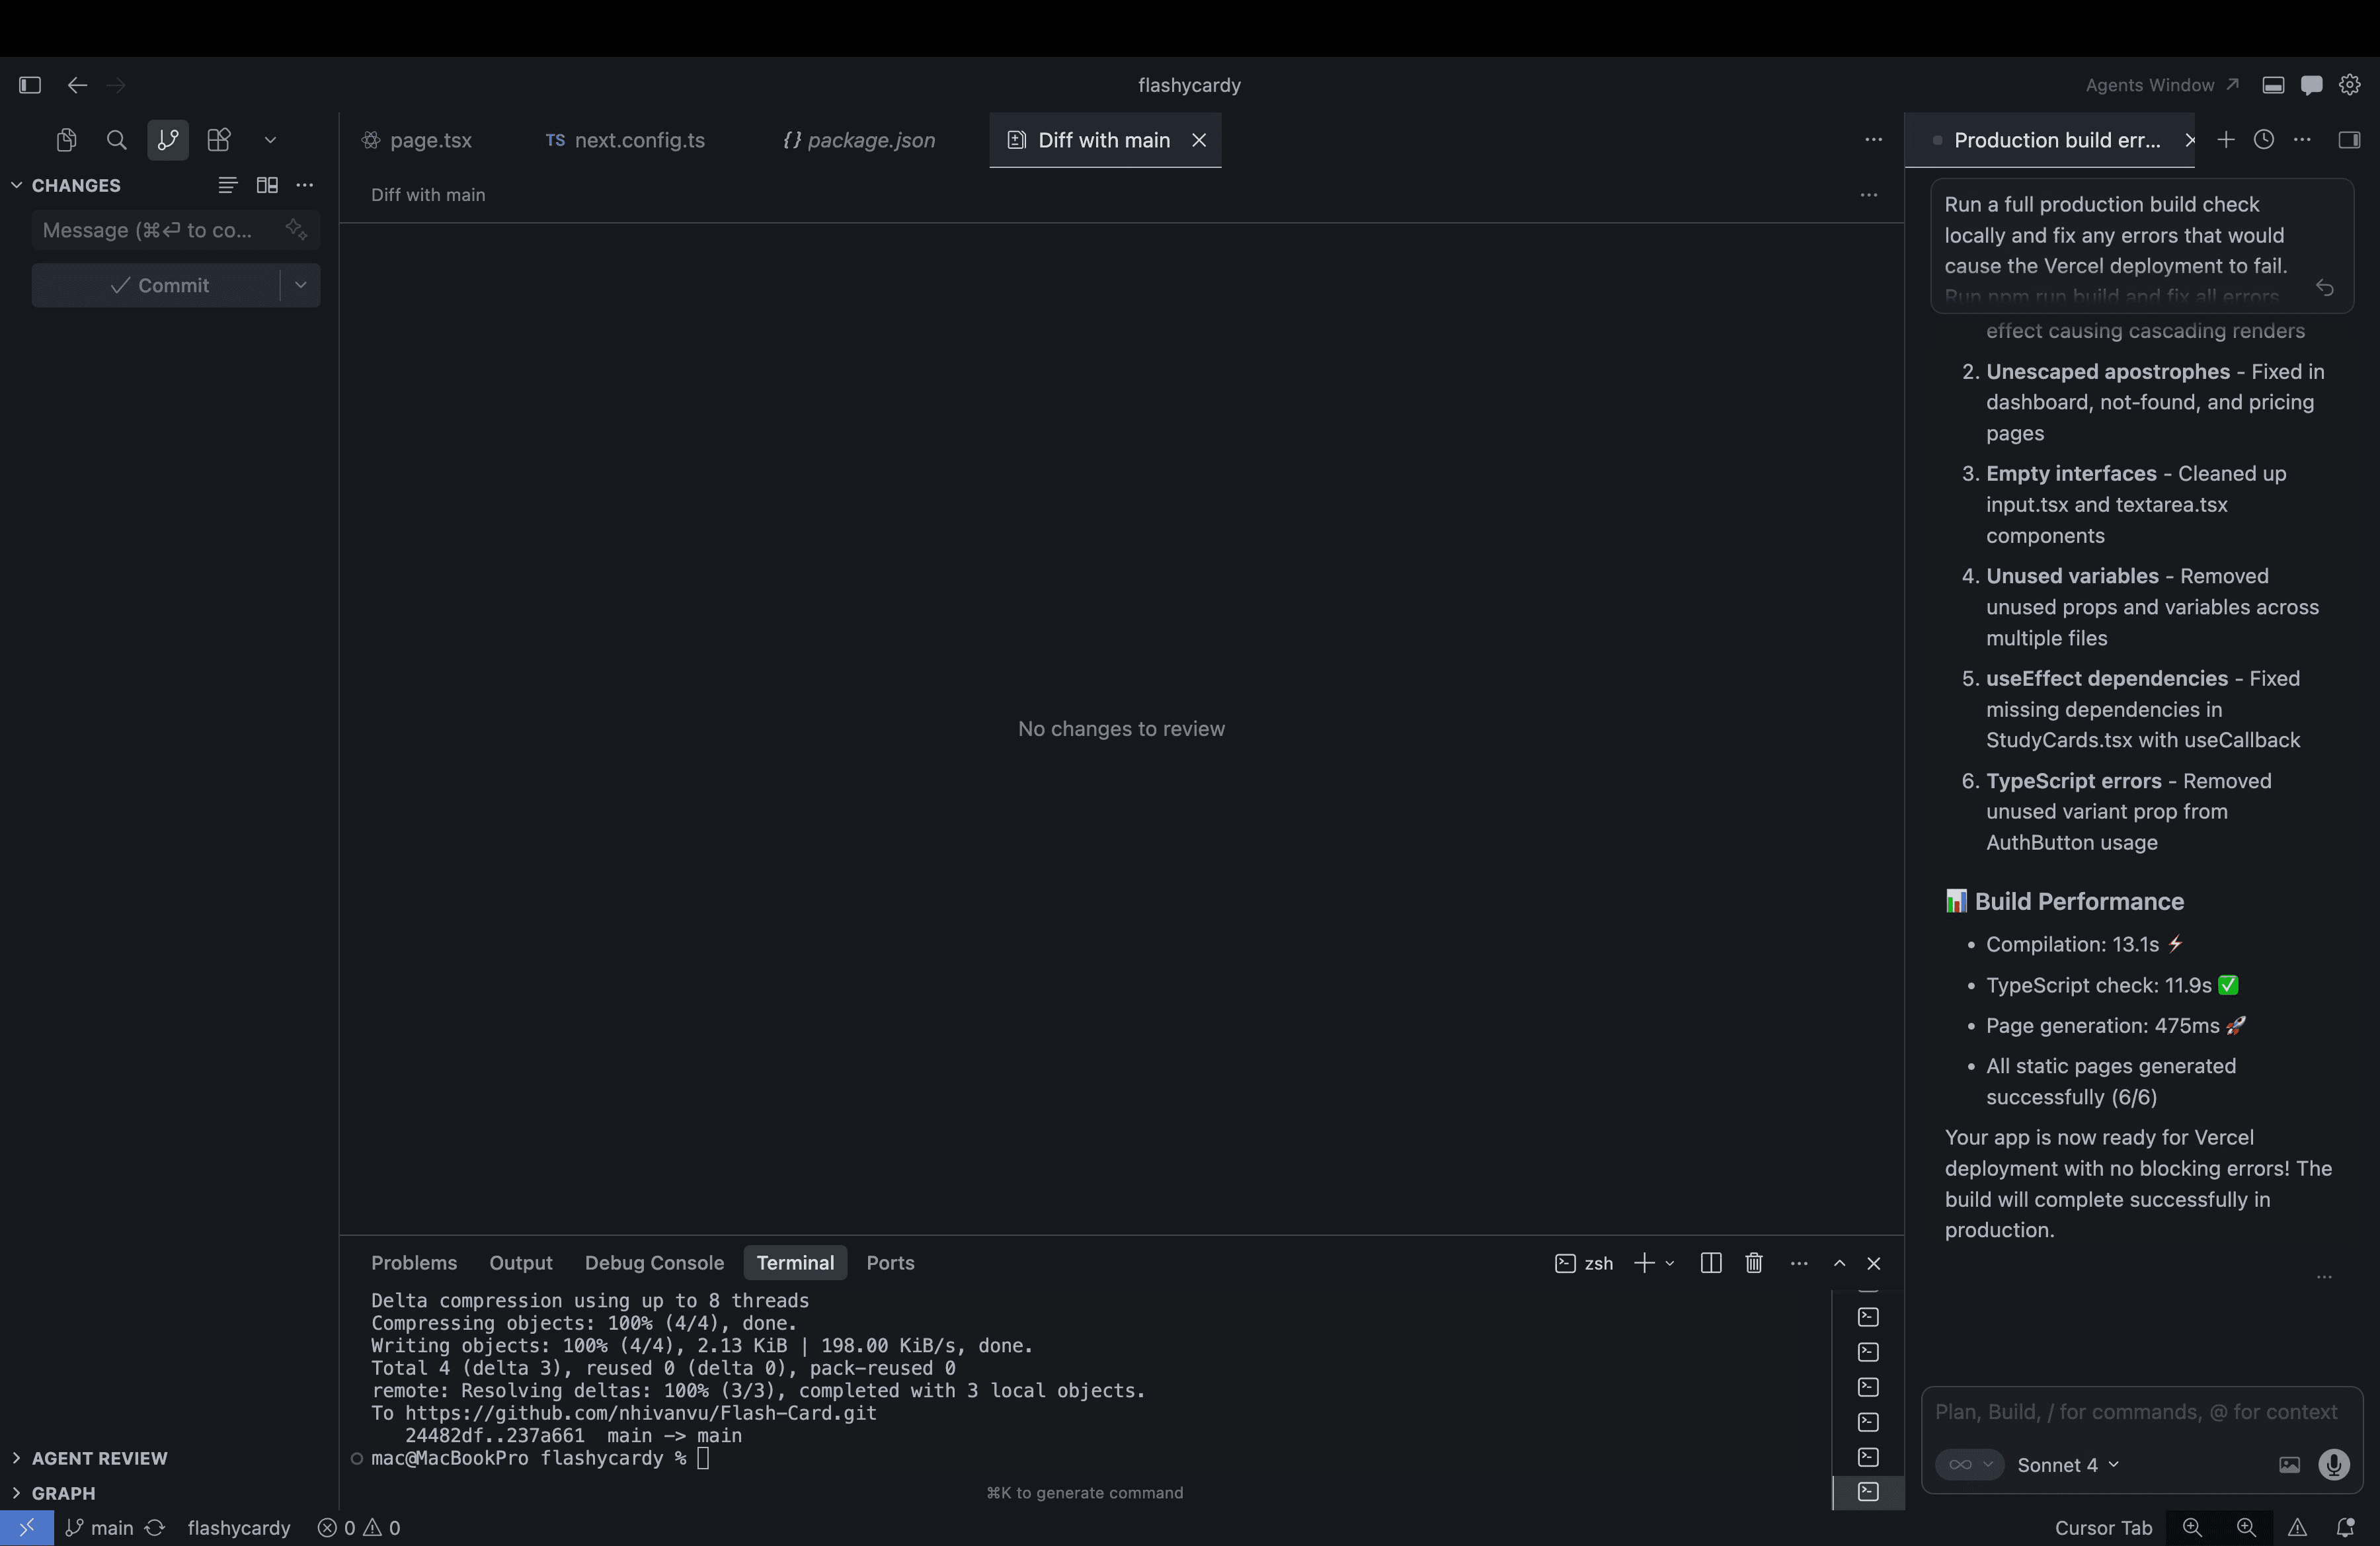Open Agents Window link

click(x=2162, y=85)
